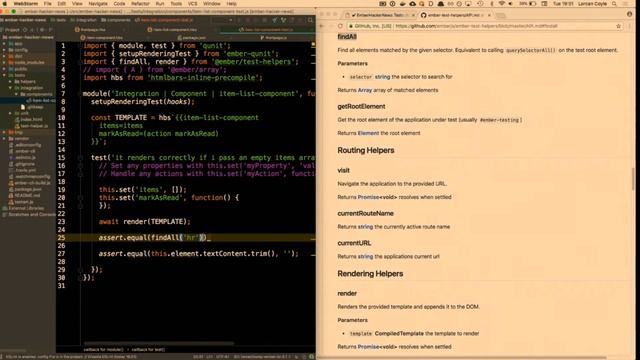Click CompiledTemplate link under render parameters
Image resolution: width=640 pixels, height=360 pixels.
point(399,333)
